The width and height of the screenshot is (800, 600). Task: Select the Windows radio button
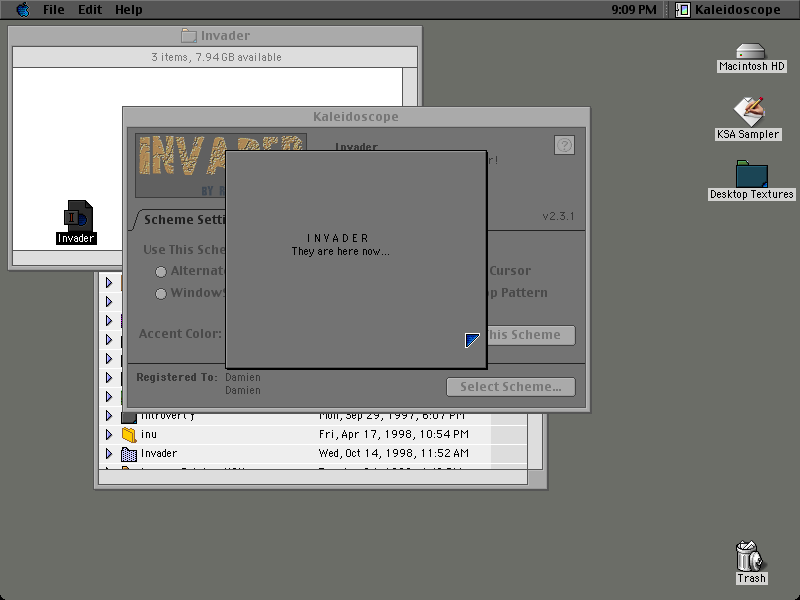pos(161,293)
